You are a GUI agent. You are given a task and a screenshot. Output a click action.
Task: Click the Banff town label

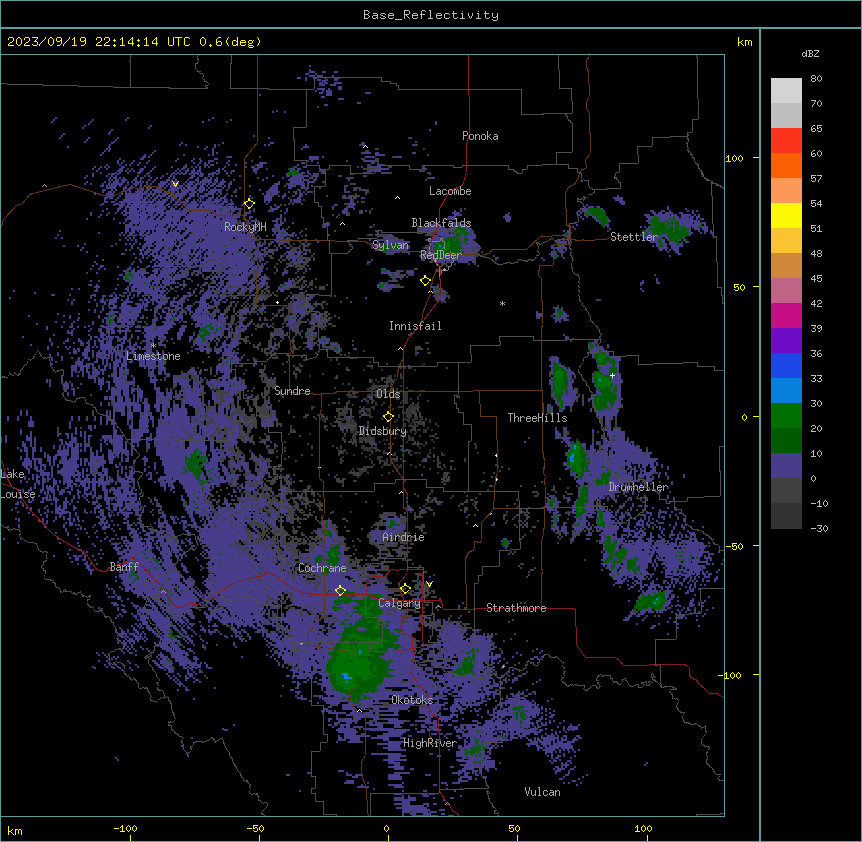pos(124,567)
